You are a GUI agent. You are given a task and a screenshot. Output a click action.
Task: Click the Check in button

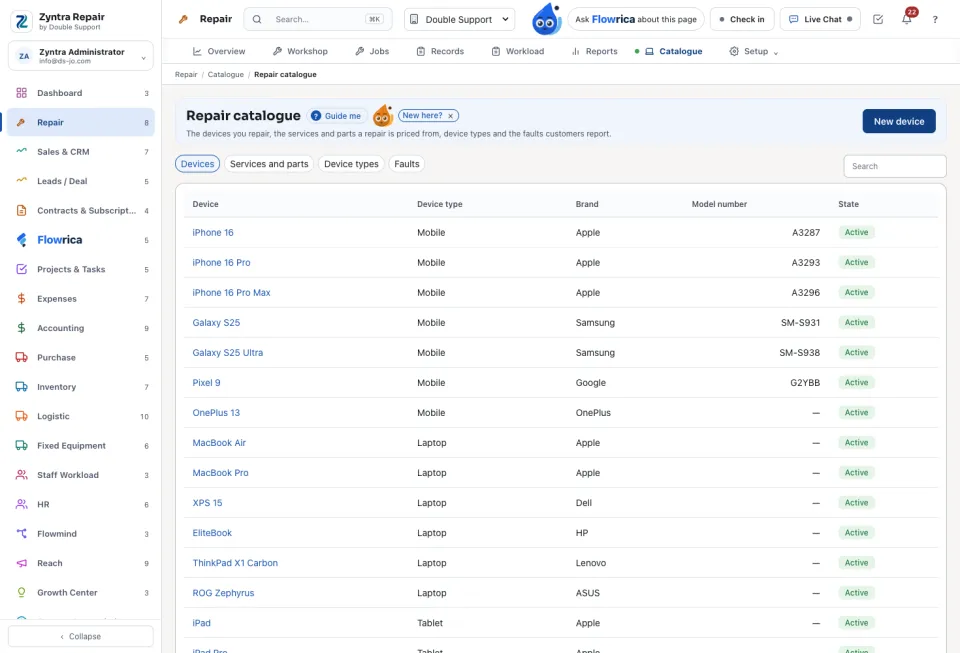(742, 20)
